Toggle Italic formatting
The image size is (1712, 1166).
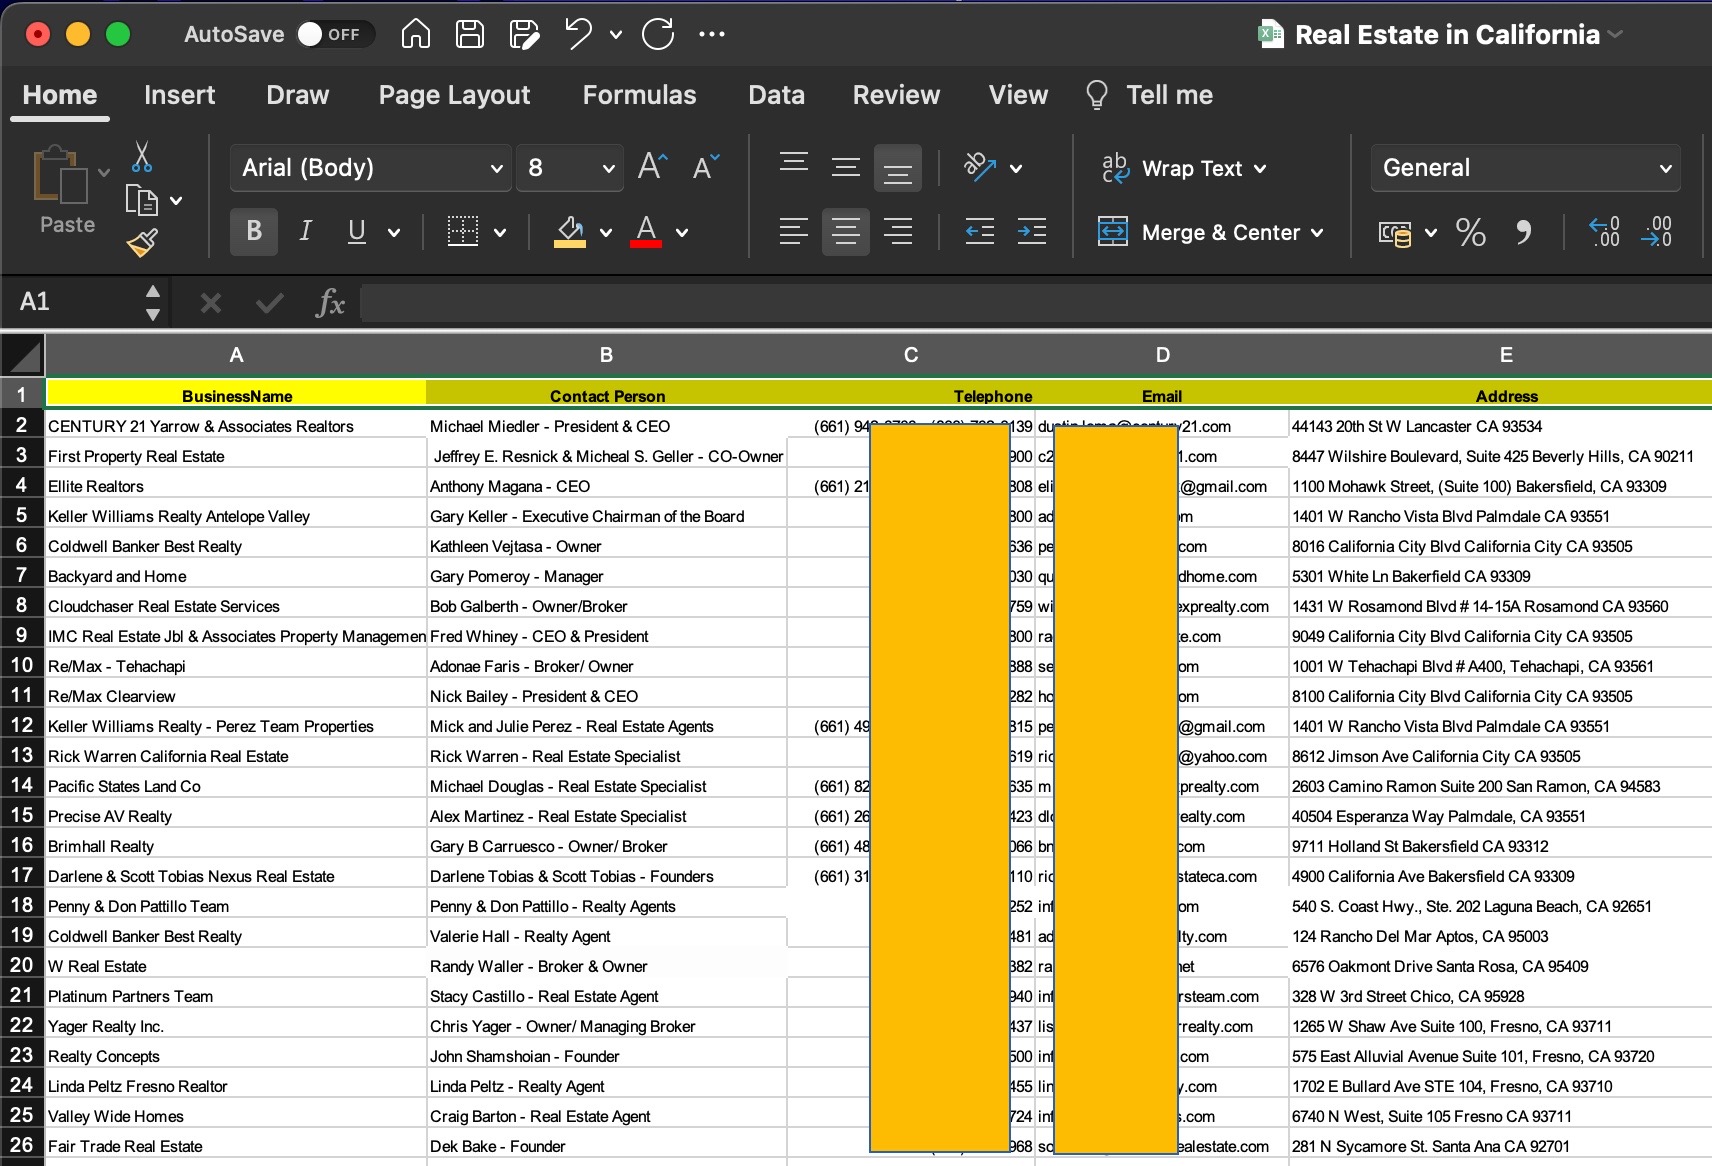305,232
